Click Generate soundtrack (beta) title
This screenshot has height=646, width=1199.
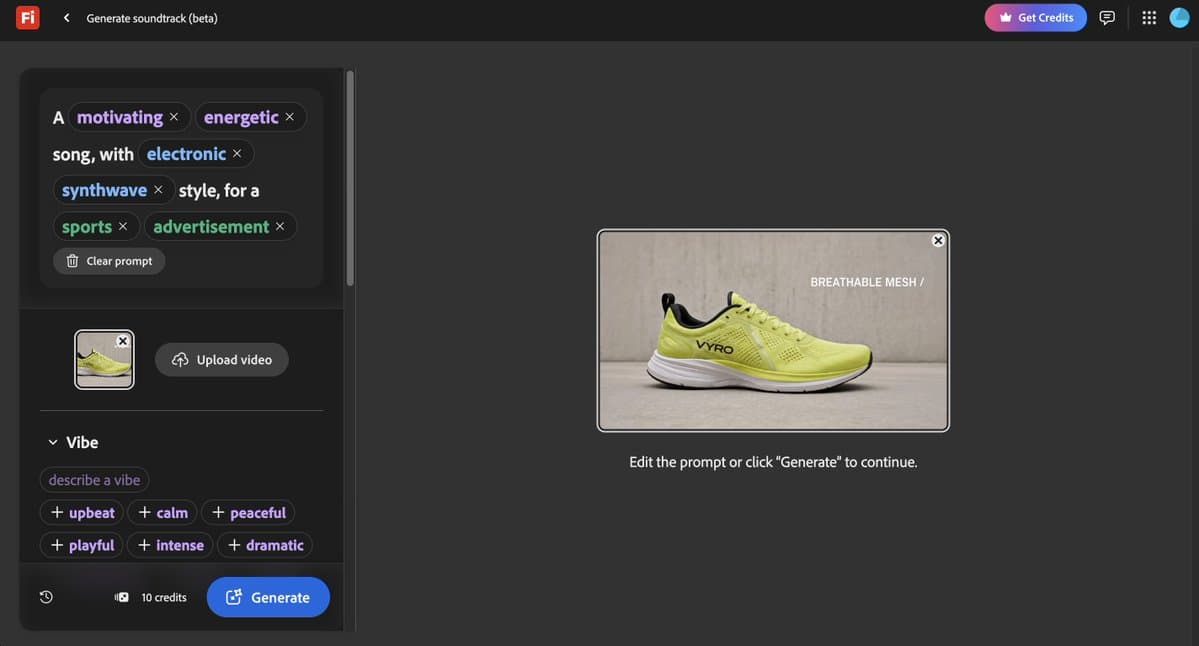(152, 18)
